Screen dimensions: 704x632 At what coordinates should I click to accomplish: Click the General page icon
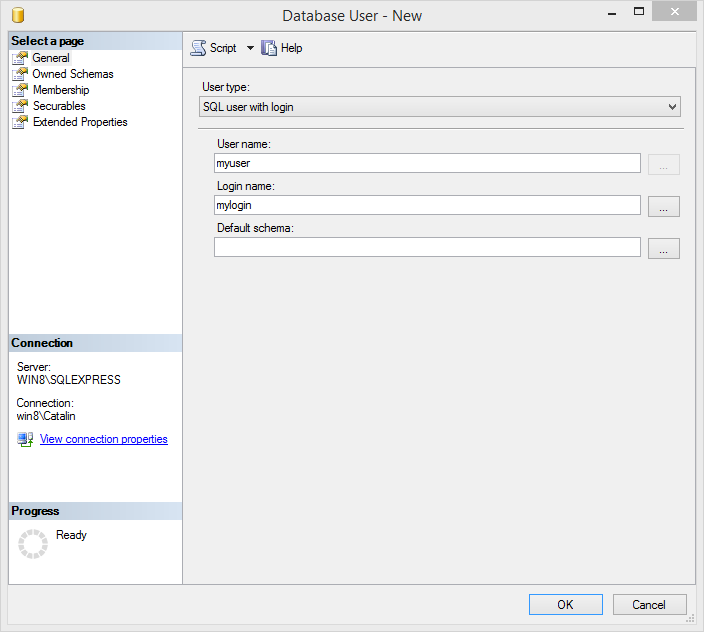coord(20,58)
